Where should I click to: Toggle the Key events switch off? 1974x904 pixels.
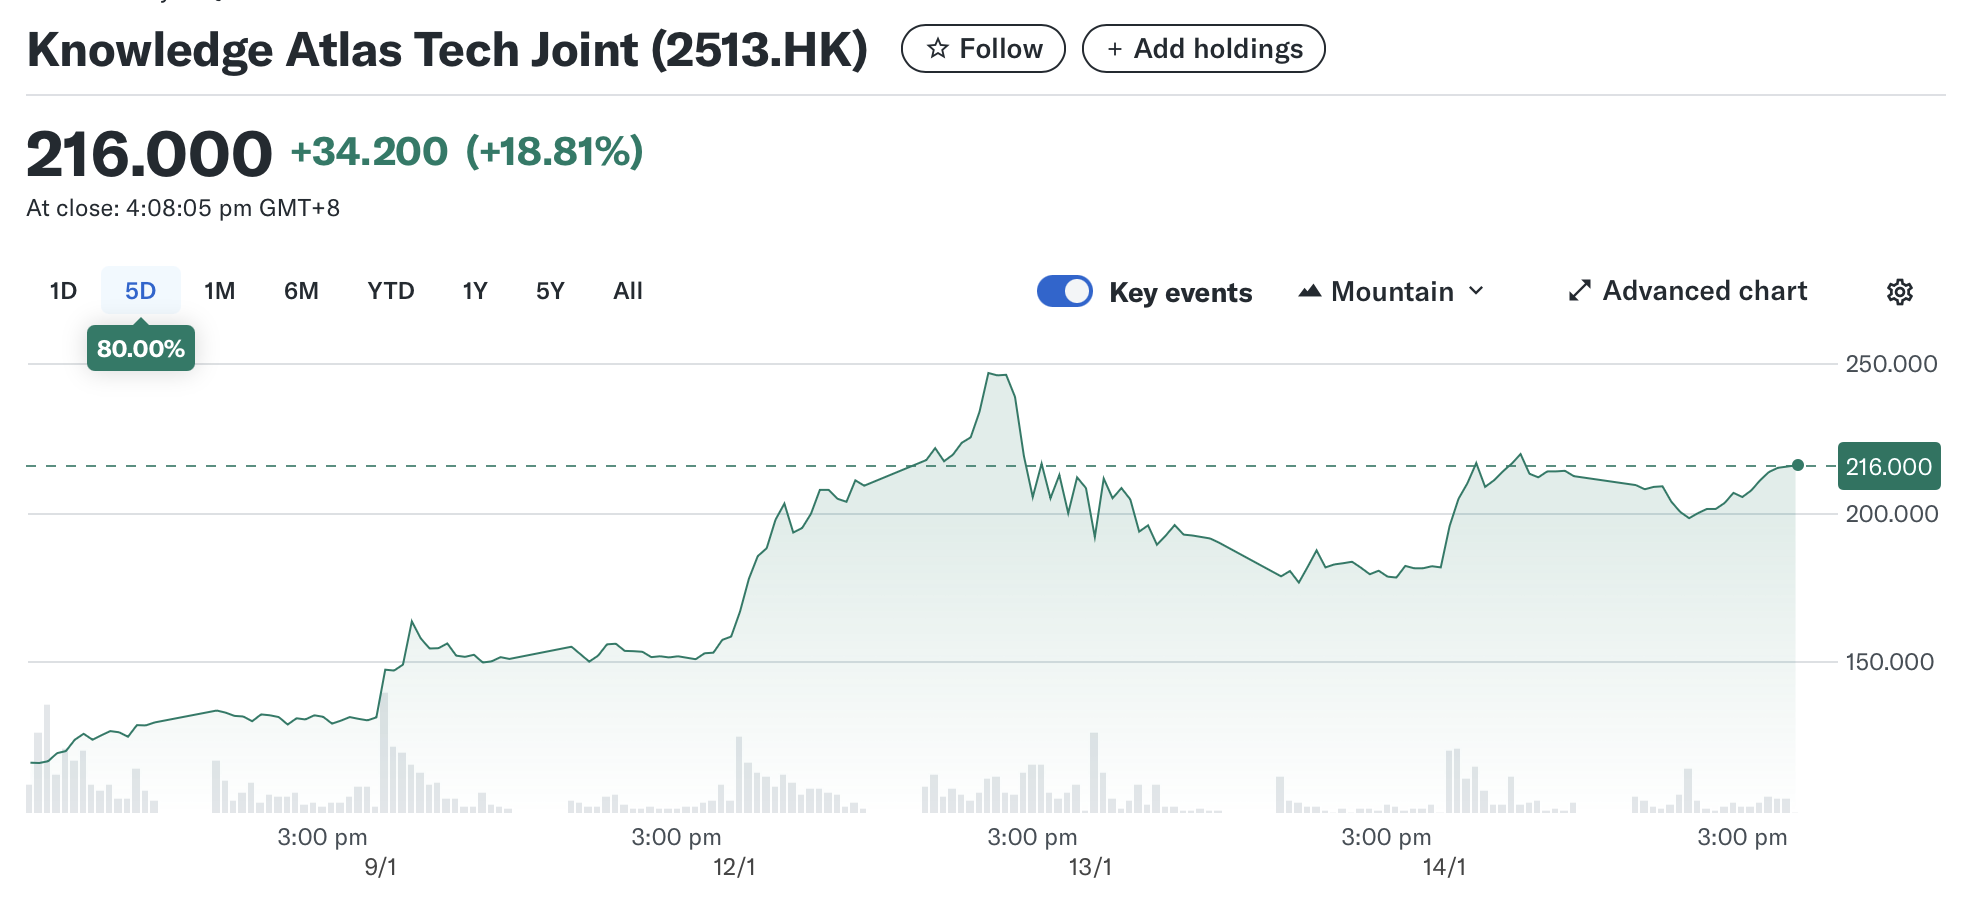pos(1064,291)
